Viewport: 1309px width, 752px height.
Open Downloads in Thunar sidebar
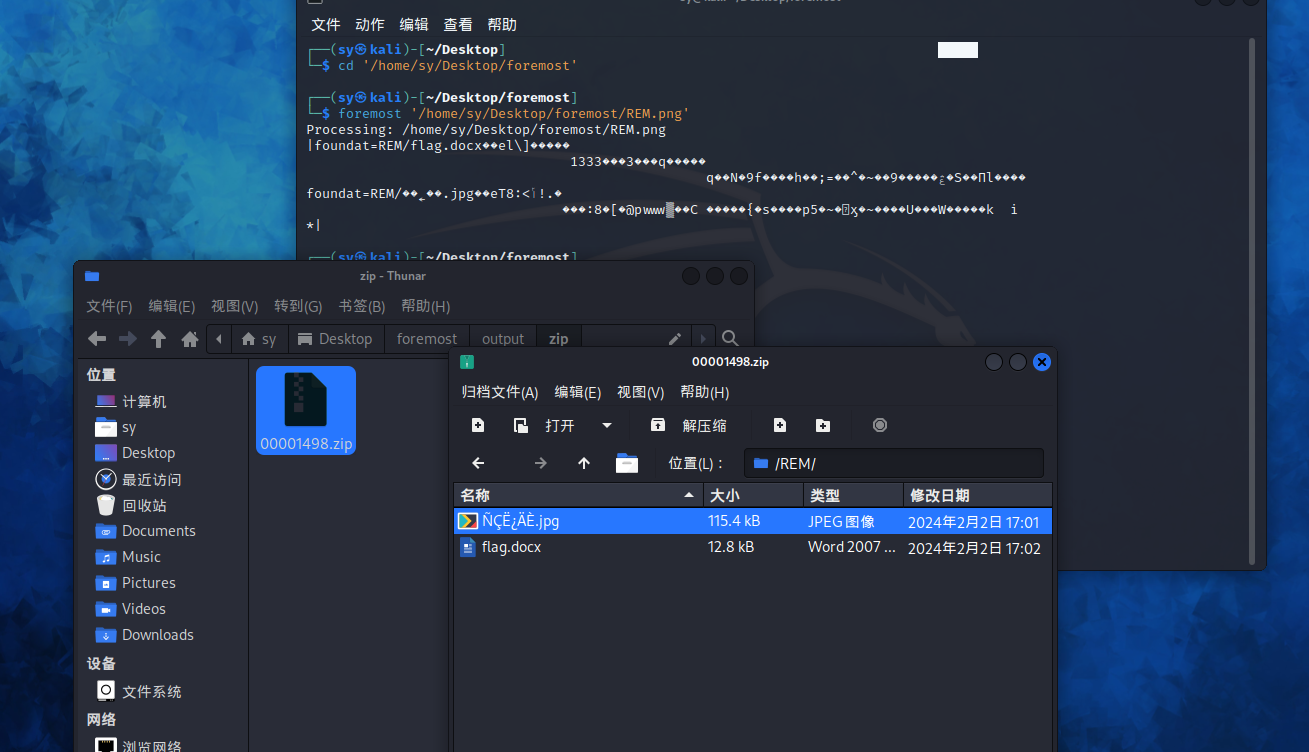tap(145, 635)
